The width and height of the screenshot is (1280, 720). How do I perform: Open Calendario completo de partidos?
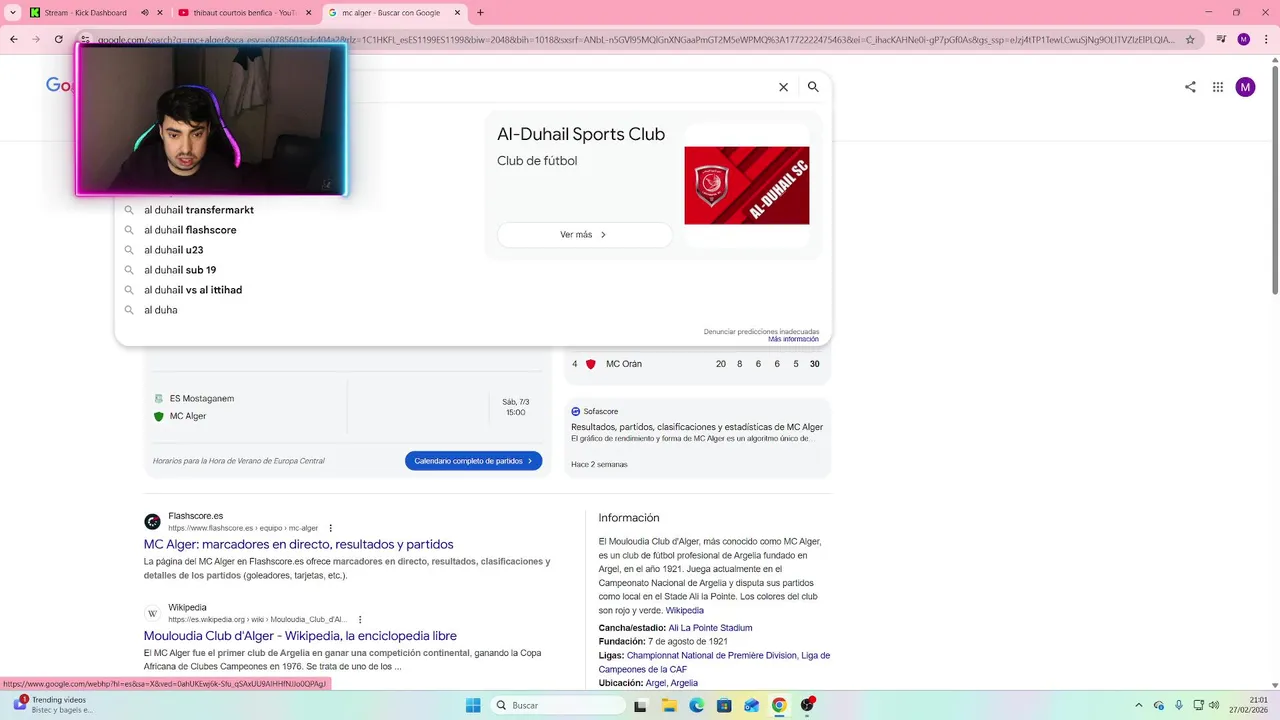tap(474, 461)
